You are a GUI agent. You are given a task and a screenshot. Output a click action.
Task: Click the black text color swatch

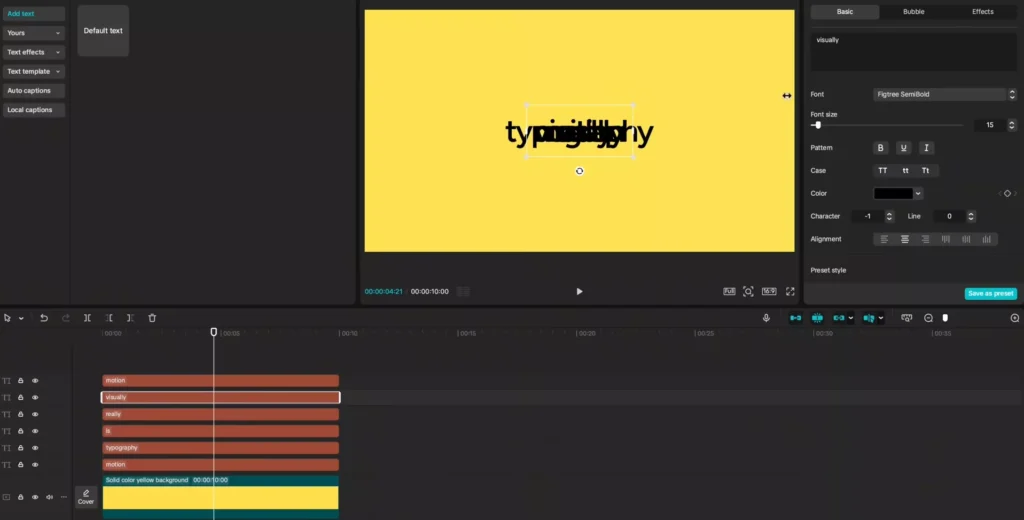click(893, 193)
